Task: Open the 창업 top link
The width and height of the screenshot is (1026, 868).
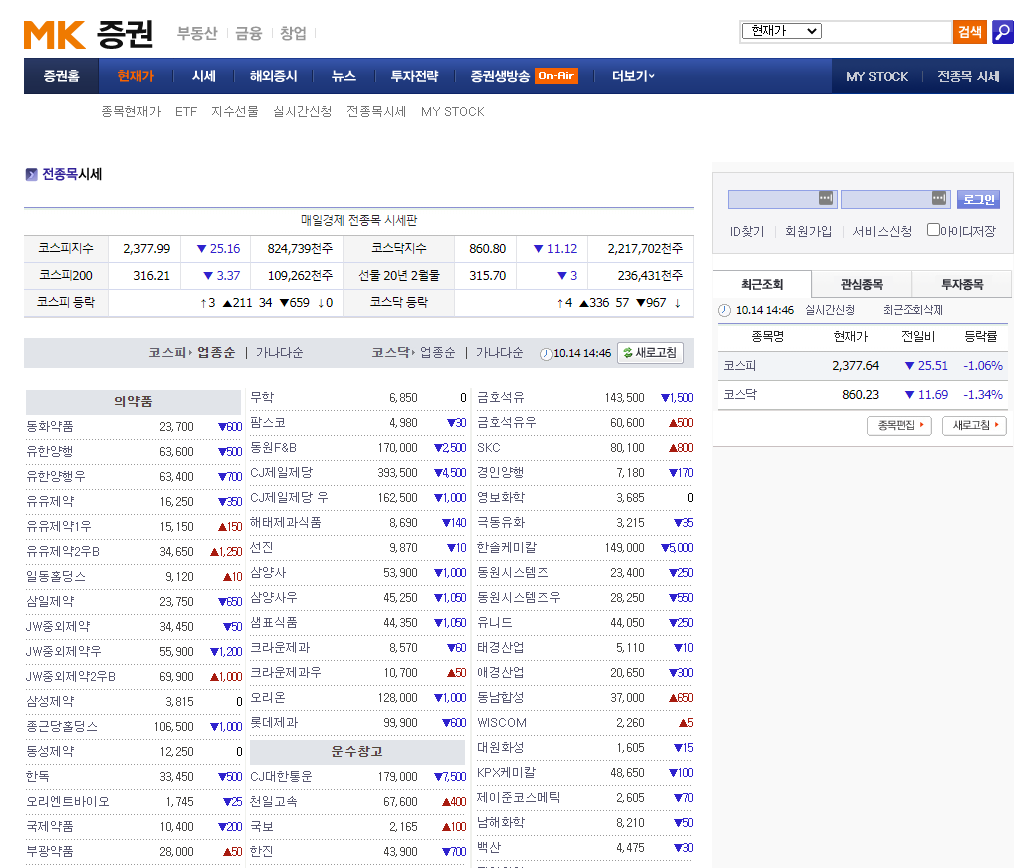Action: coord(293,33)
